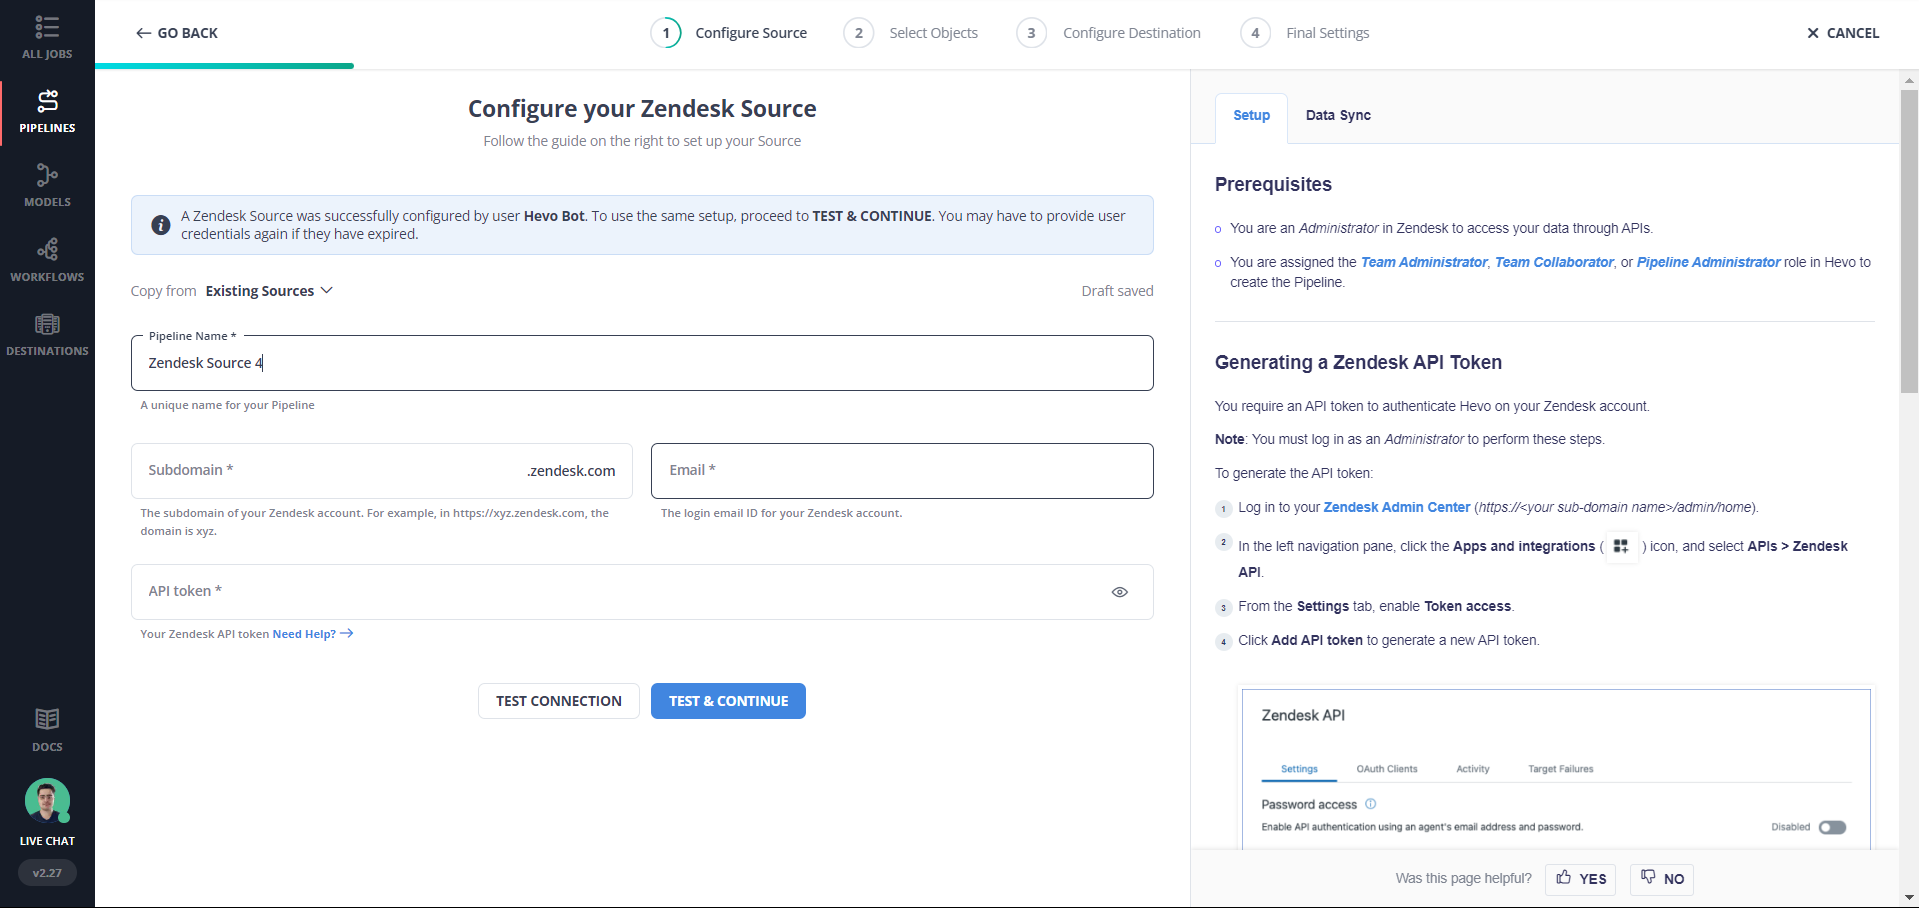Select step 4 Final Settings
This screenshot has height=908, width=1919.
[x=1305, y=33]
